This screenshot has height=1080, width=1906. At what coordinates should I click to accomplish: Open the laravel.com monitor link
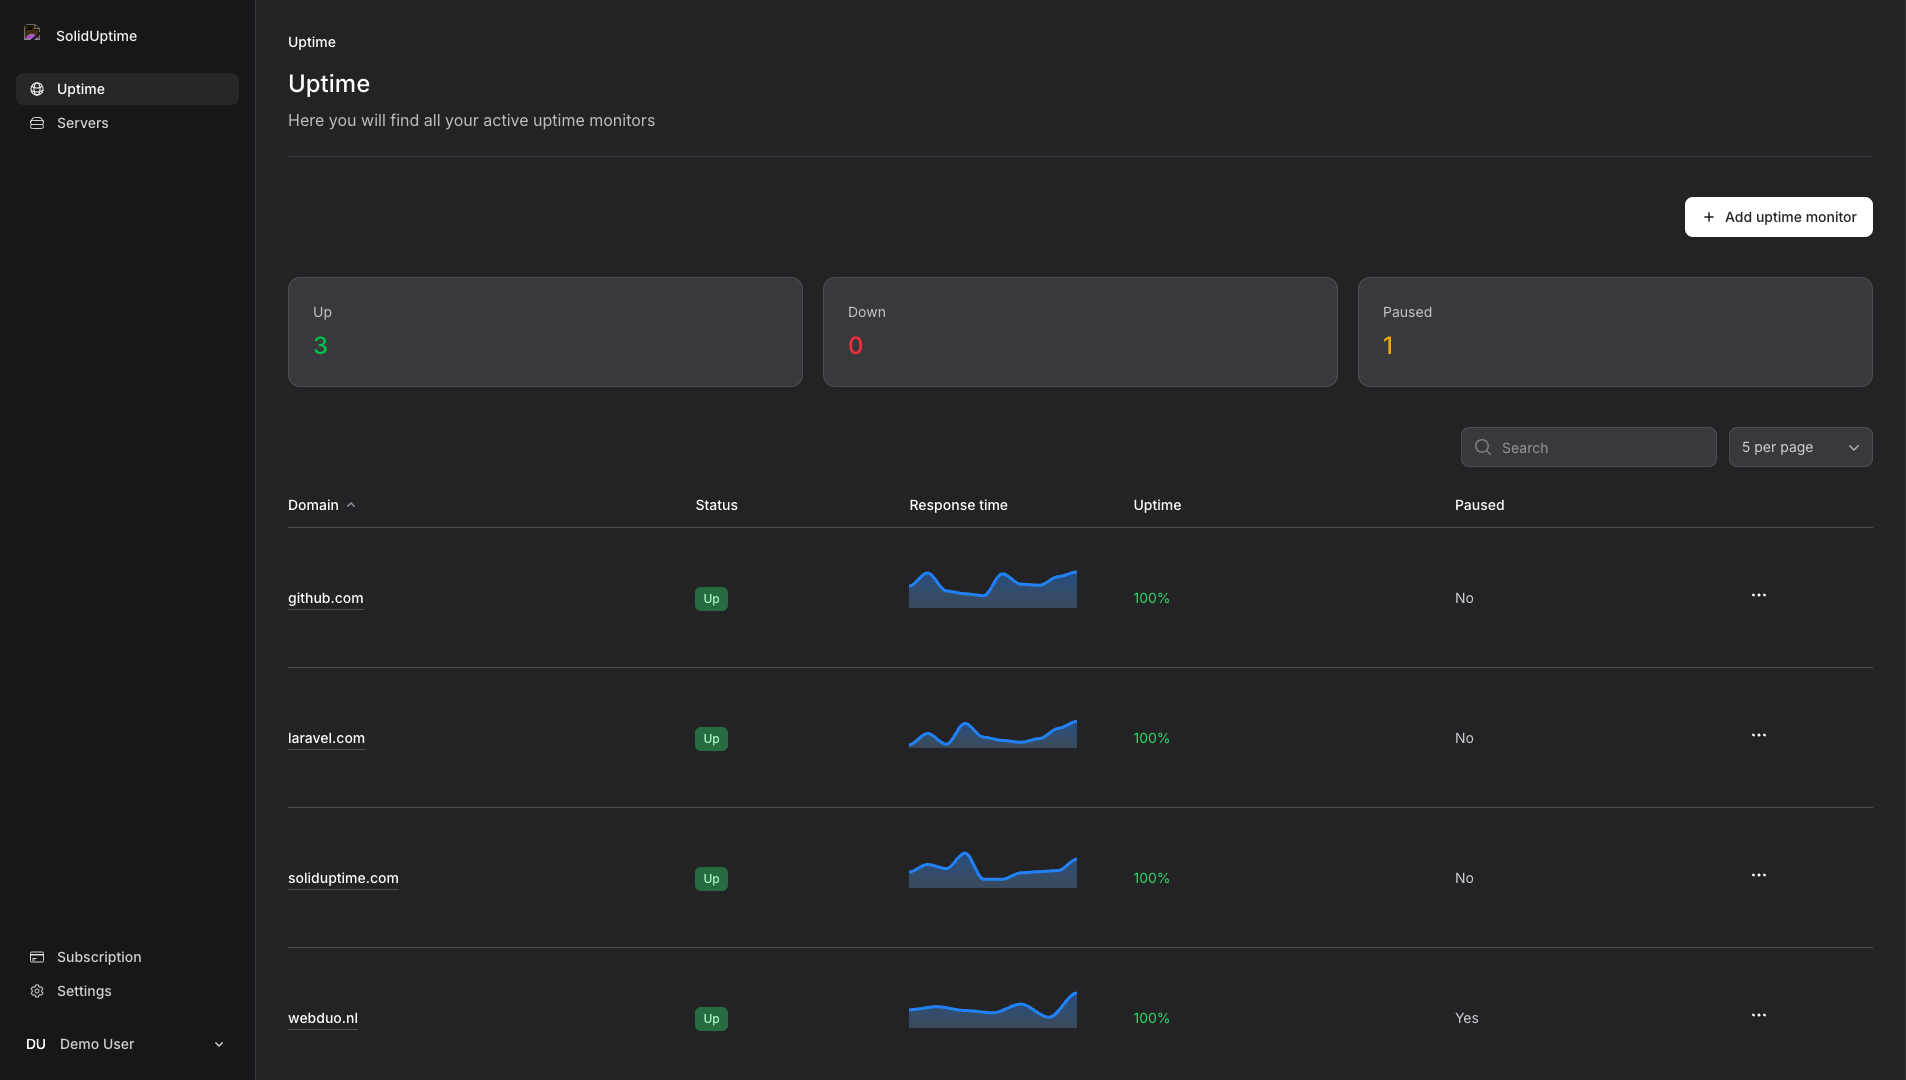pyautogui.click(x=326, y=738)
